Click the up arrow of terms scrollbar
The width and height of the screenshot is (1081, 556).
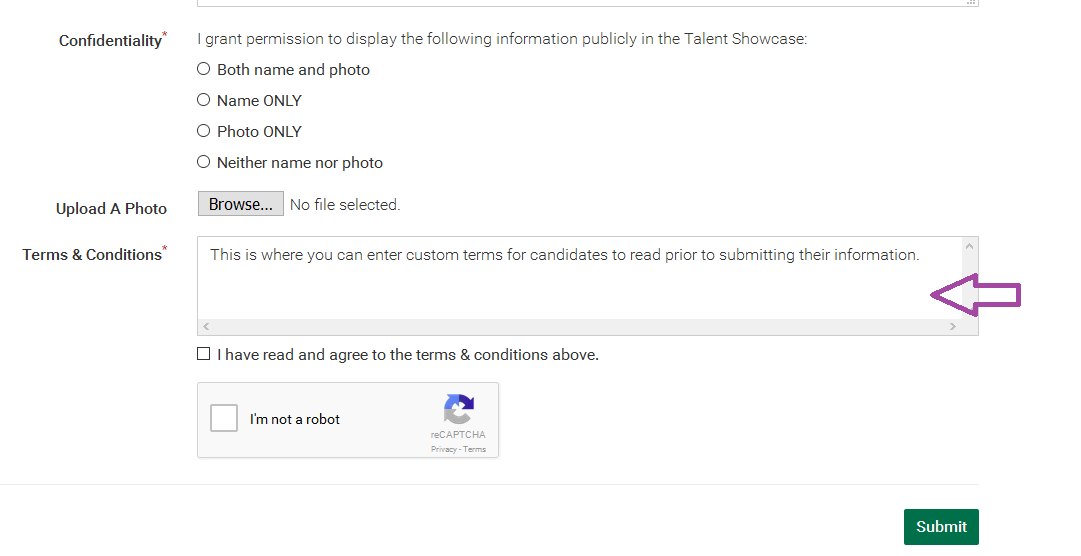pos(969,246)
